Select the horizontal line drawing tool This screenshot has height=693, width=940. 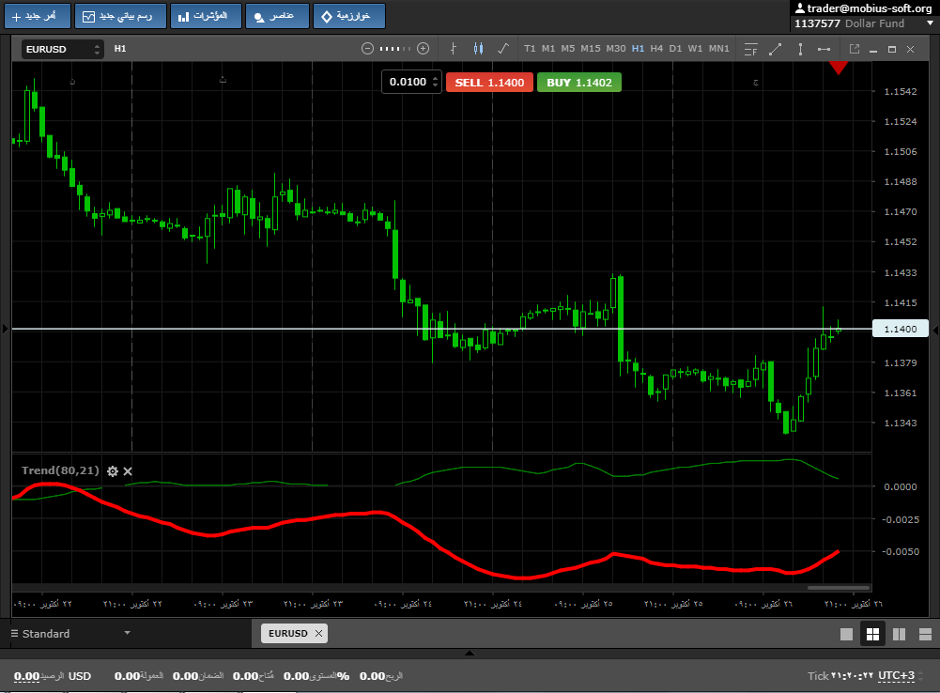824,48
